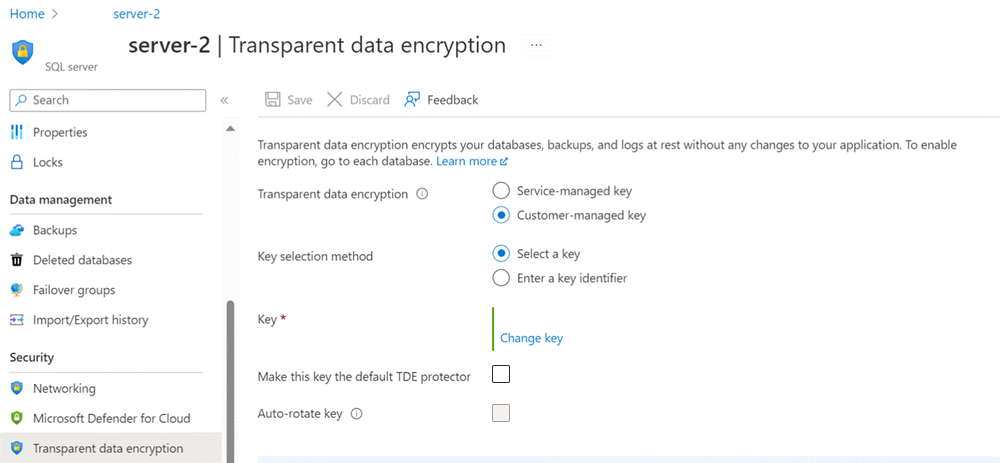The image size is (1000, 463).
Task: Collapse the sidebar with the double-chevron
Action: (x=224, y=100)
